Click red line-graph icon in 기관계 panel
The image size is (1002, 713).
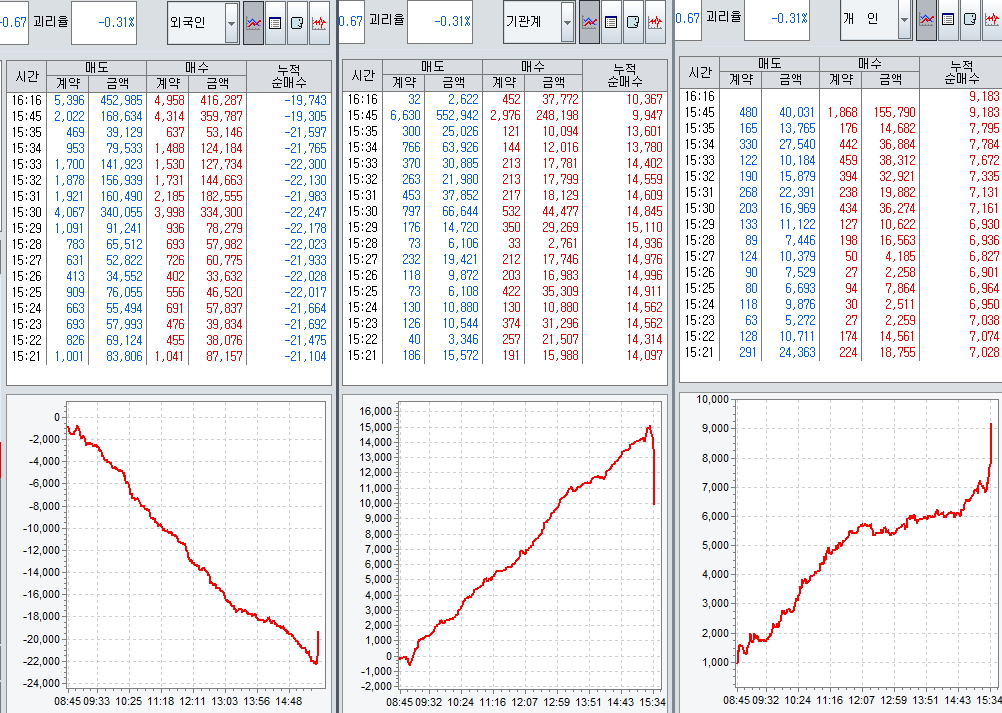[655, 22]
